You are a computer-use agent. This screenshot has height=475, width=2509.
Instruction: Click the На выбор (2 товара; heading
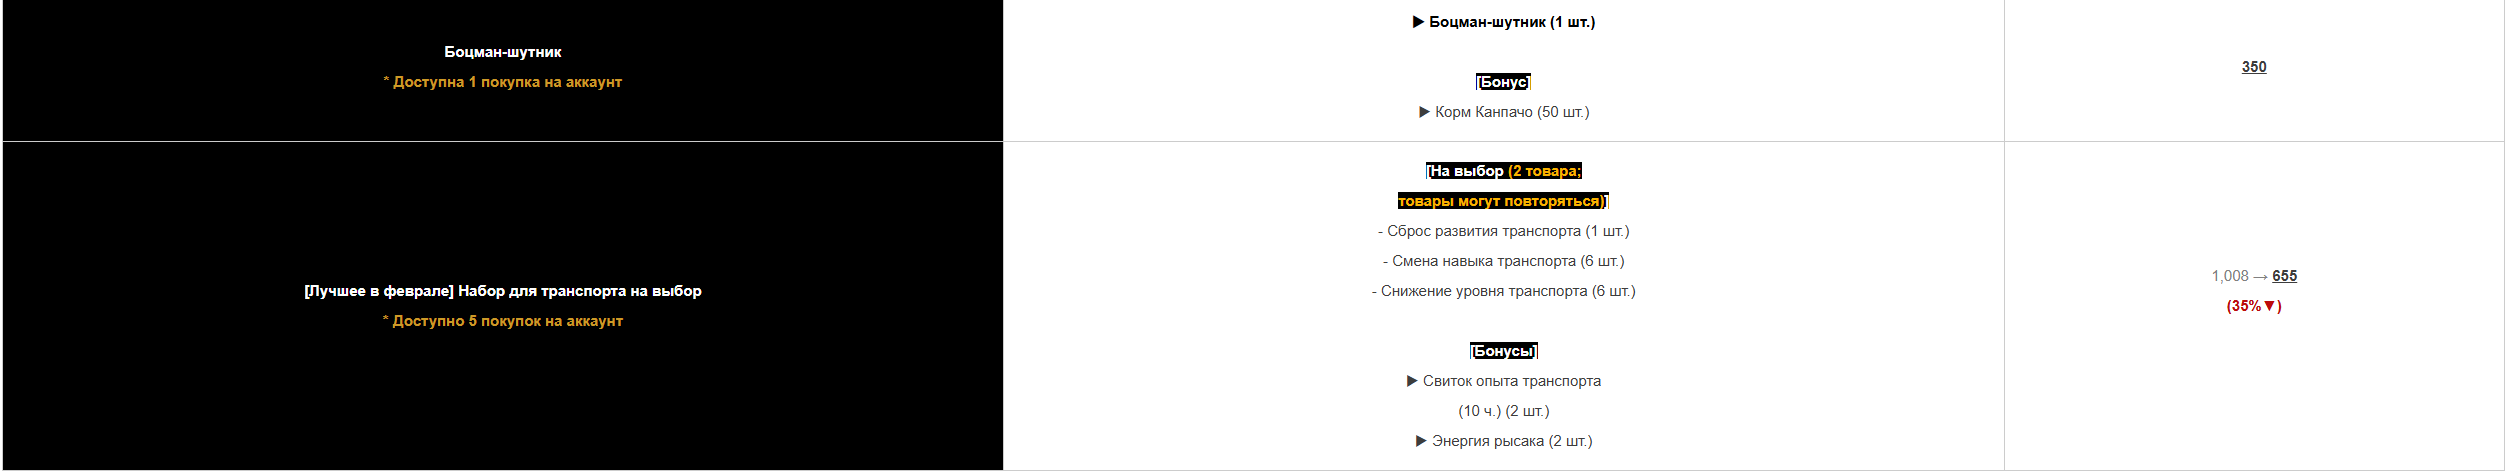1503,171
